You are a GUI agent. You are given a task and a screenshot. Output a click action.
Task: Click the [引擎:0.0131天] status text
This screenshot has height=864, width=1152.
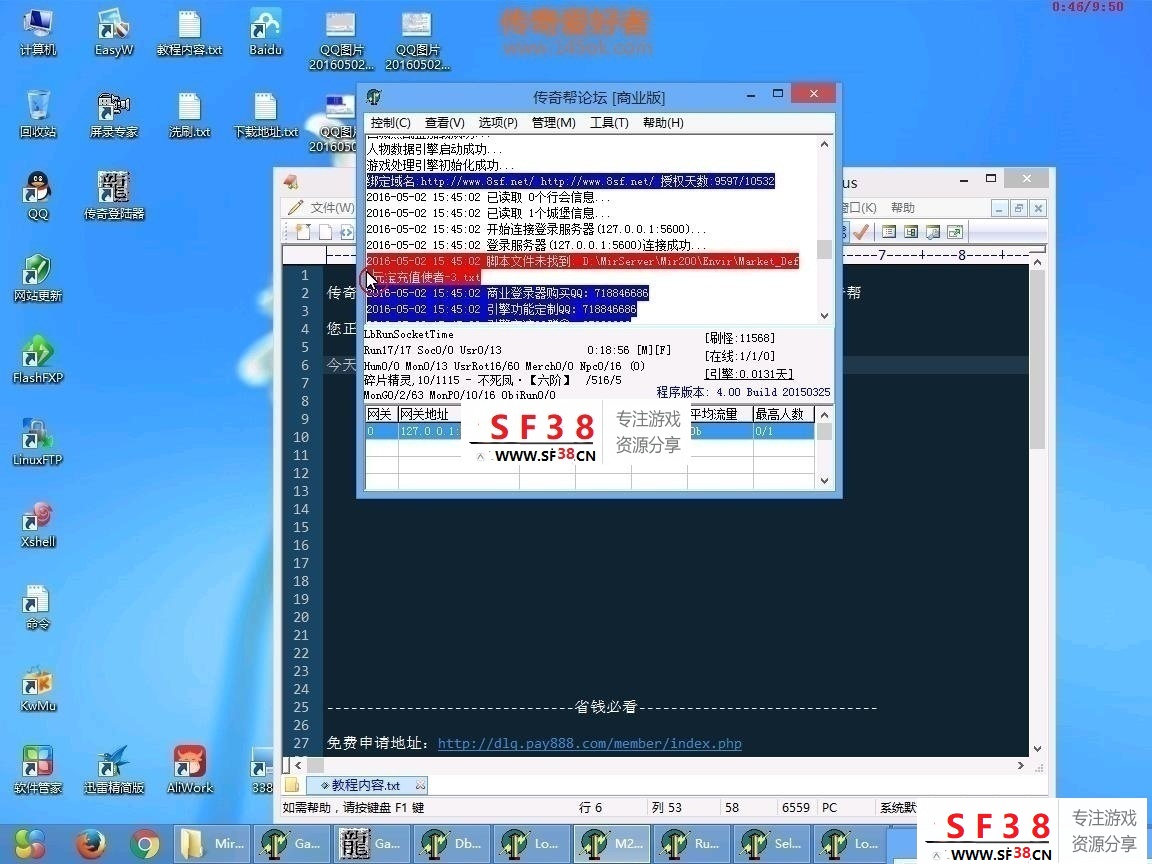coord(749,374)
